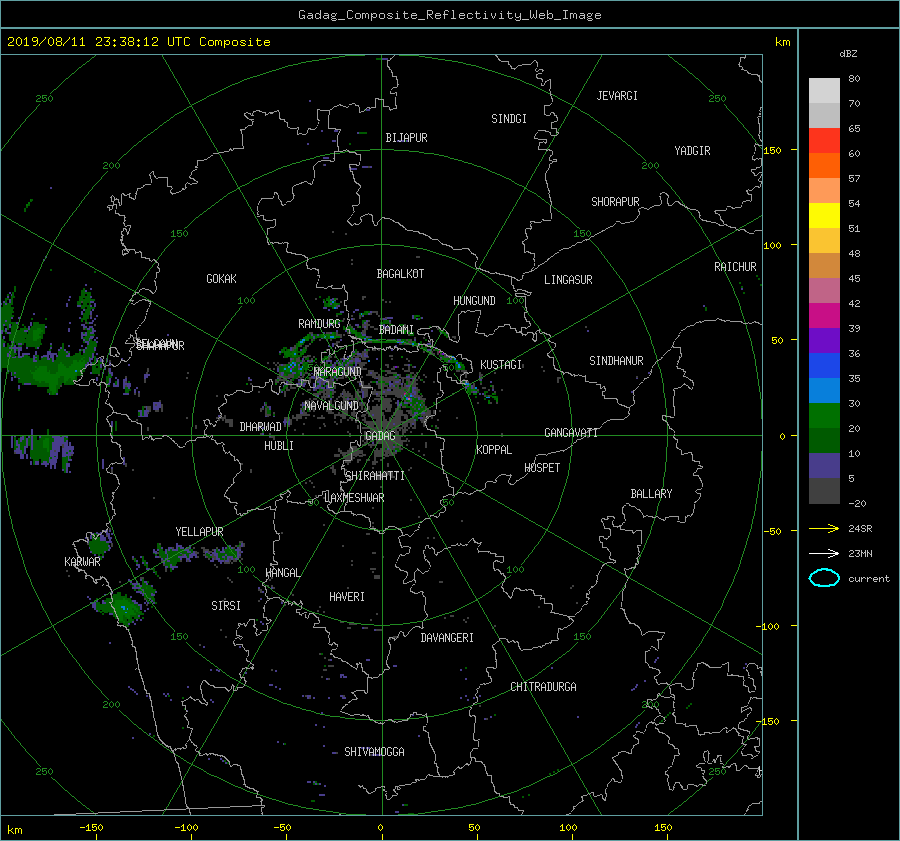This screenshot has height=841, width=900.
Task: Click the HANGAL label
Action: pyautogui.click(x=283, y=573)
